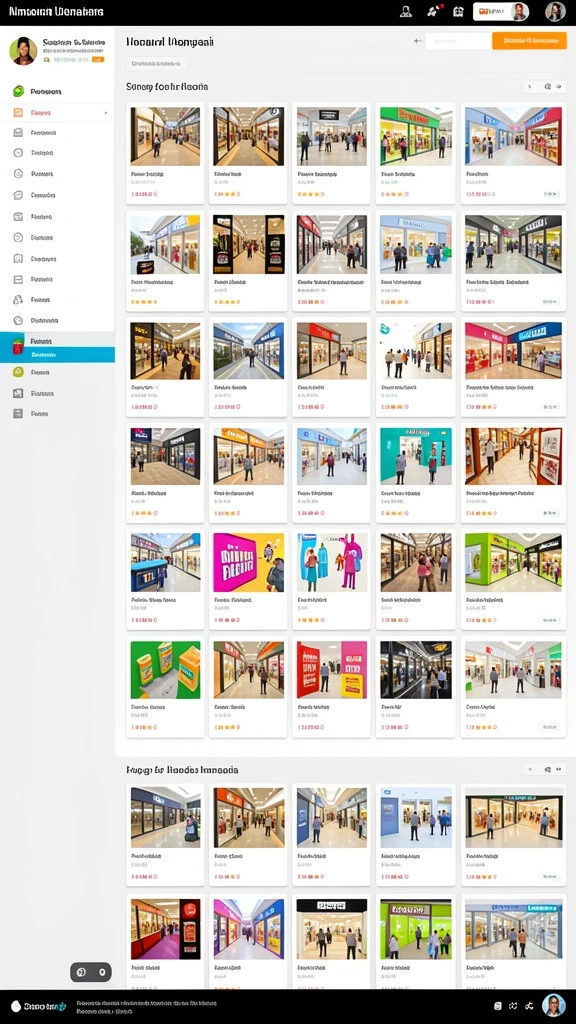Click the sidebar profile photo
The height and width of the screenshot is (1024, 576).
click(x=23, y=50)
